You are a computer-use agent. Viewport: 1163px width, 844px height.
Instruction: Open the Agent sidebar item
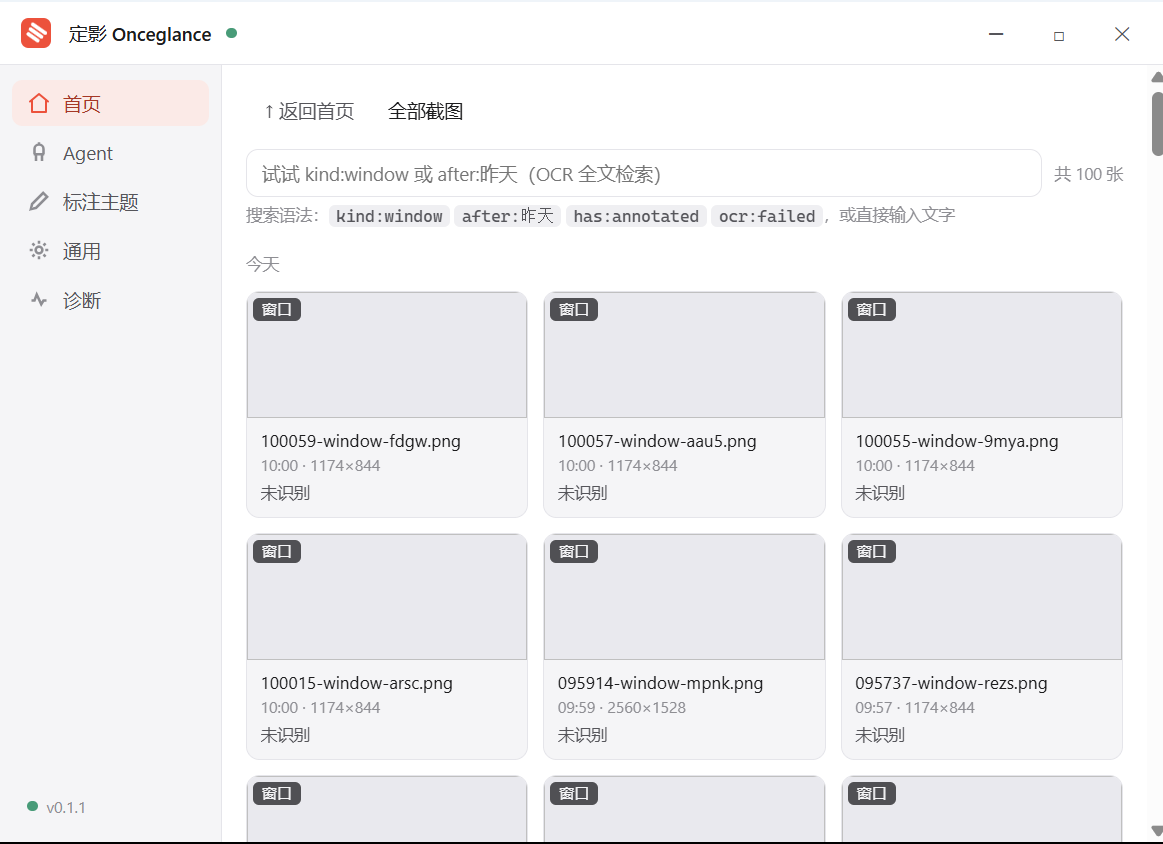click(x=111, y=153)
